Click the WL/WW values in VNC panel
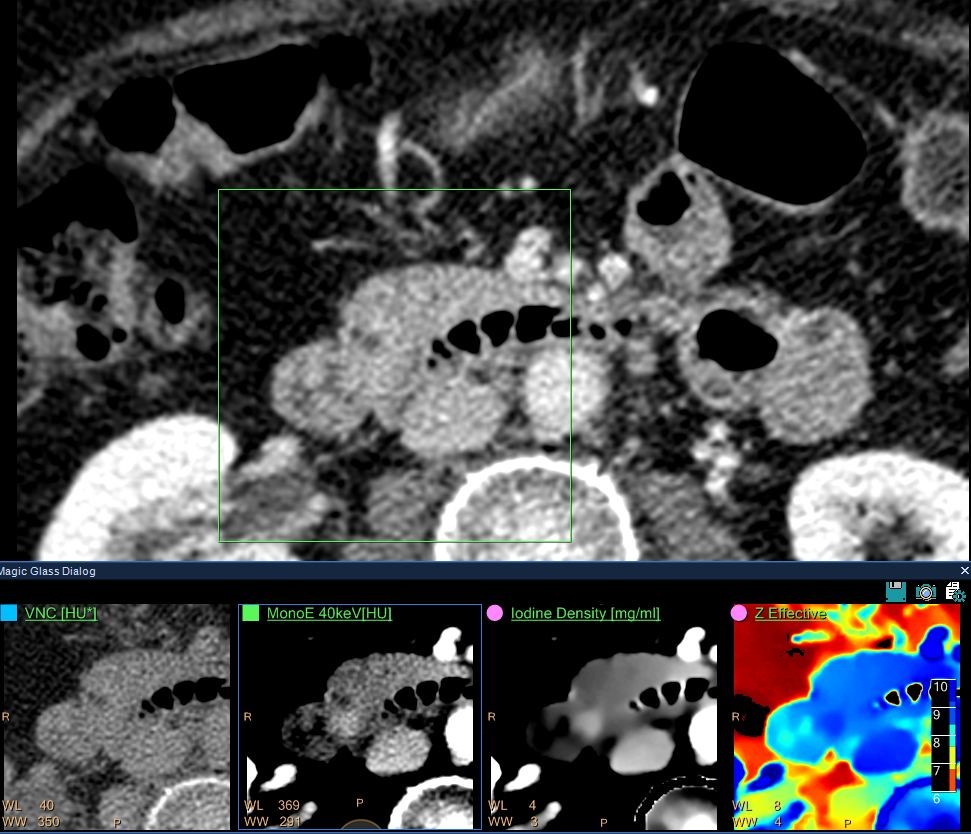This screenshot has height=834, width=971. [x=30, y=813]
